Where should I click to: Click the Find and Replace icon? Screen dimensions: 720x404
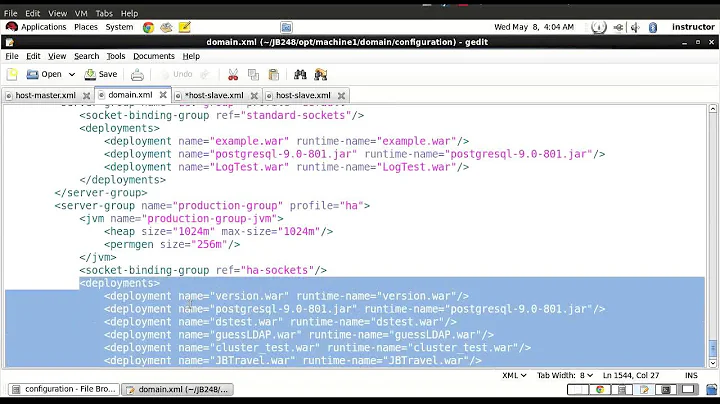[x=321, y=74]
